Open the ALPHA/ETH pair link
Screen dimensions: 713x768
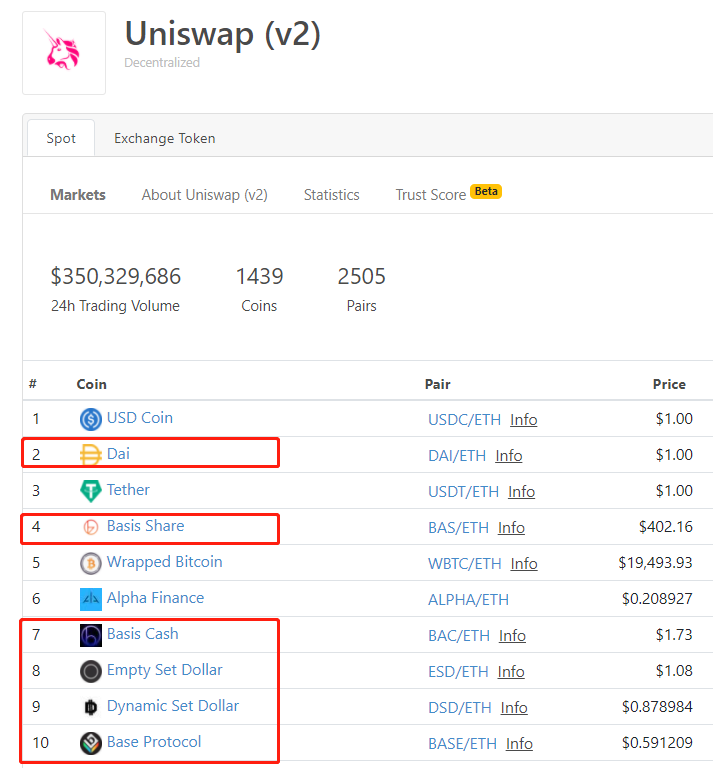(x=468, y=600)
